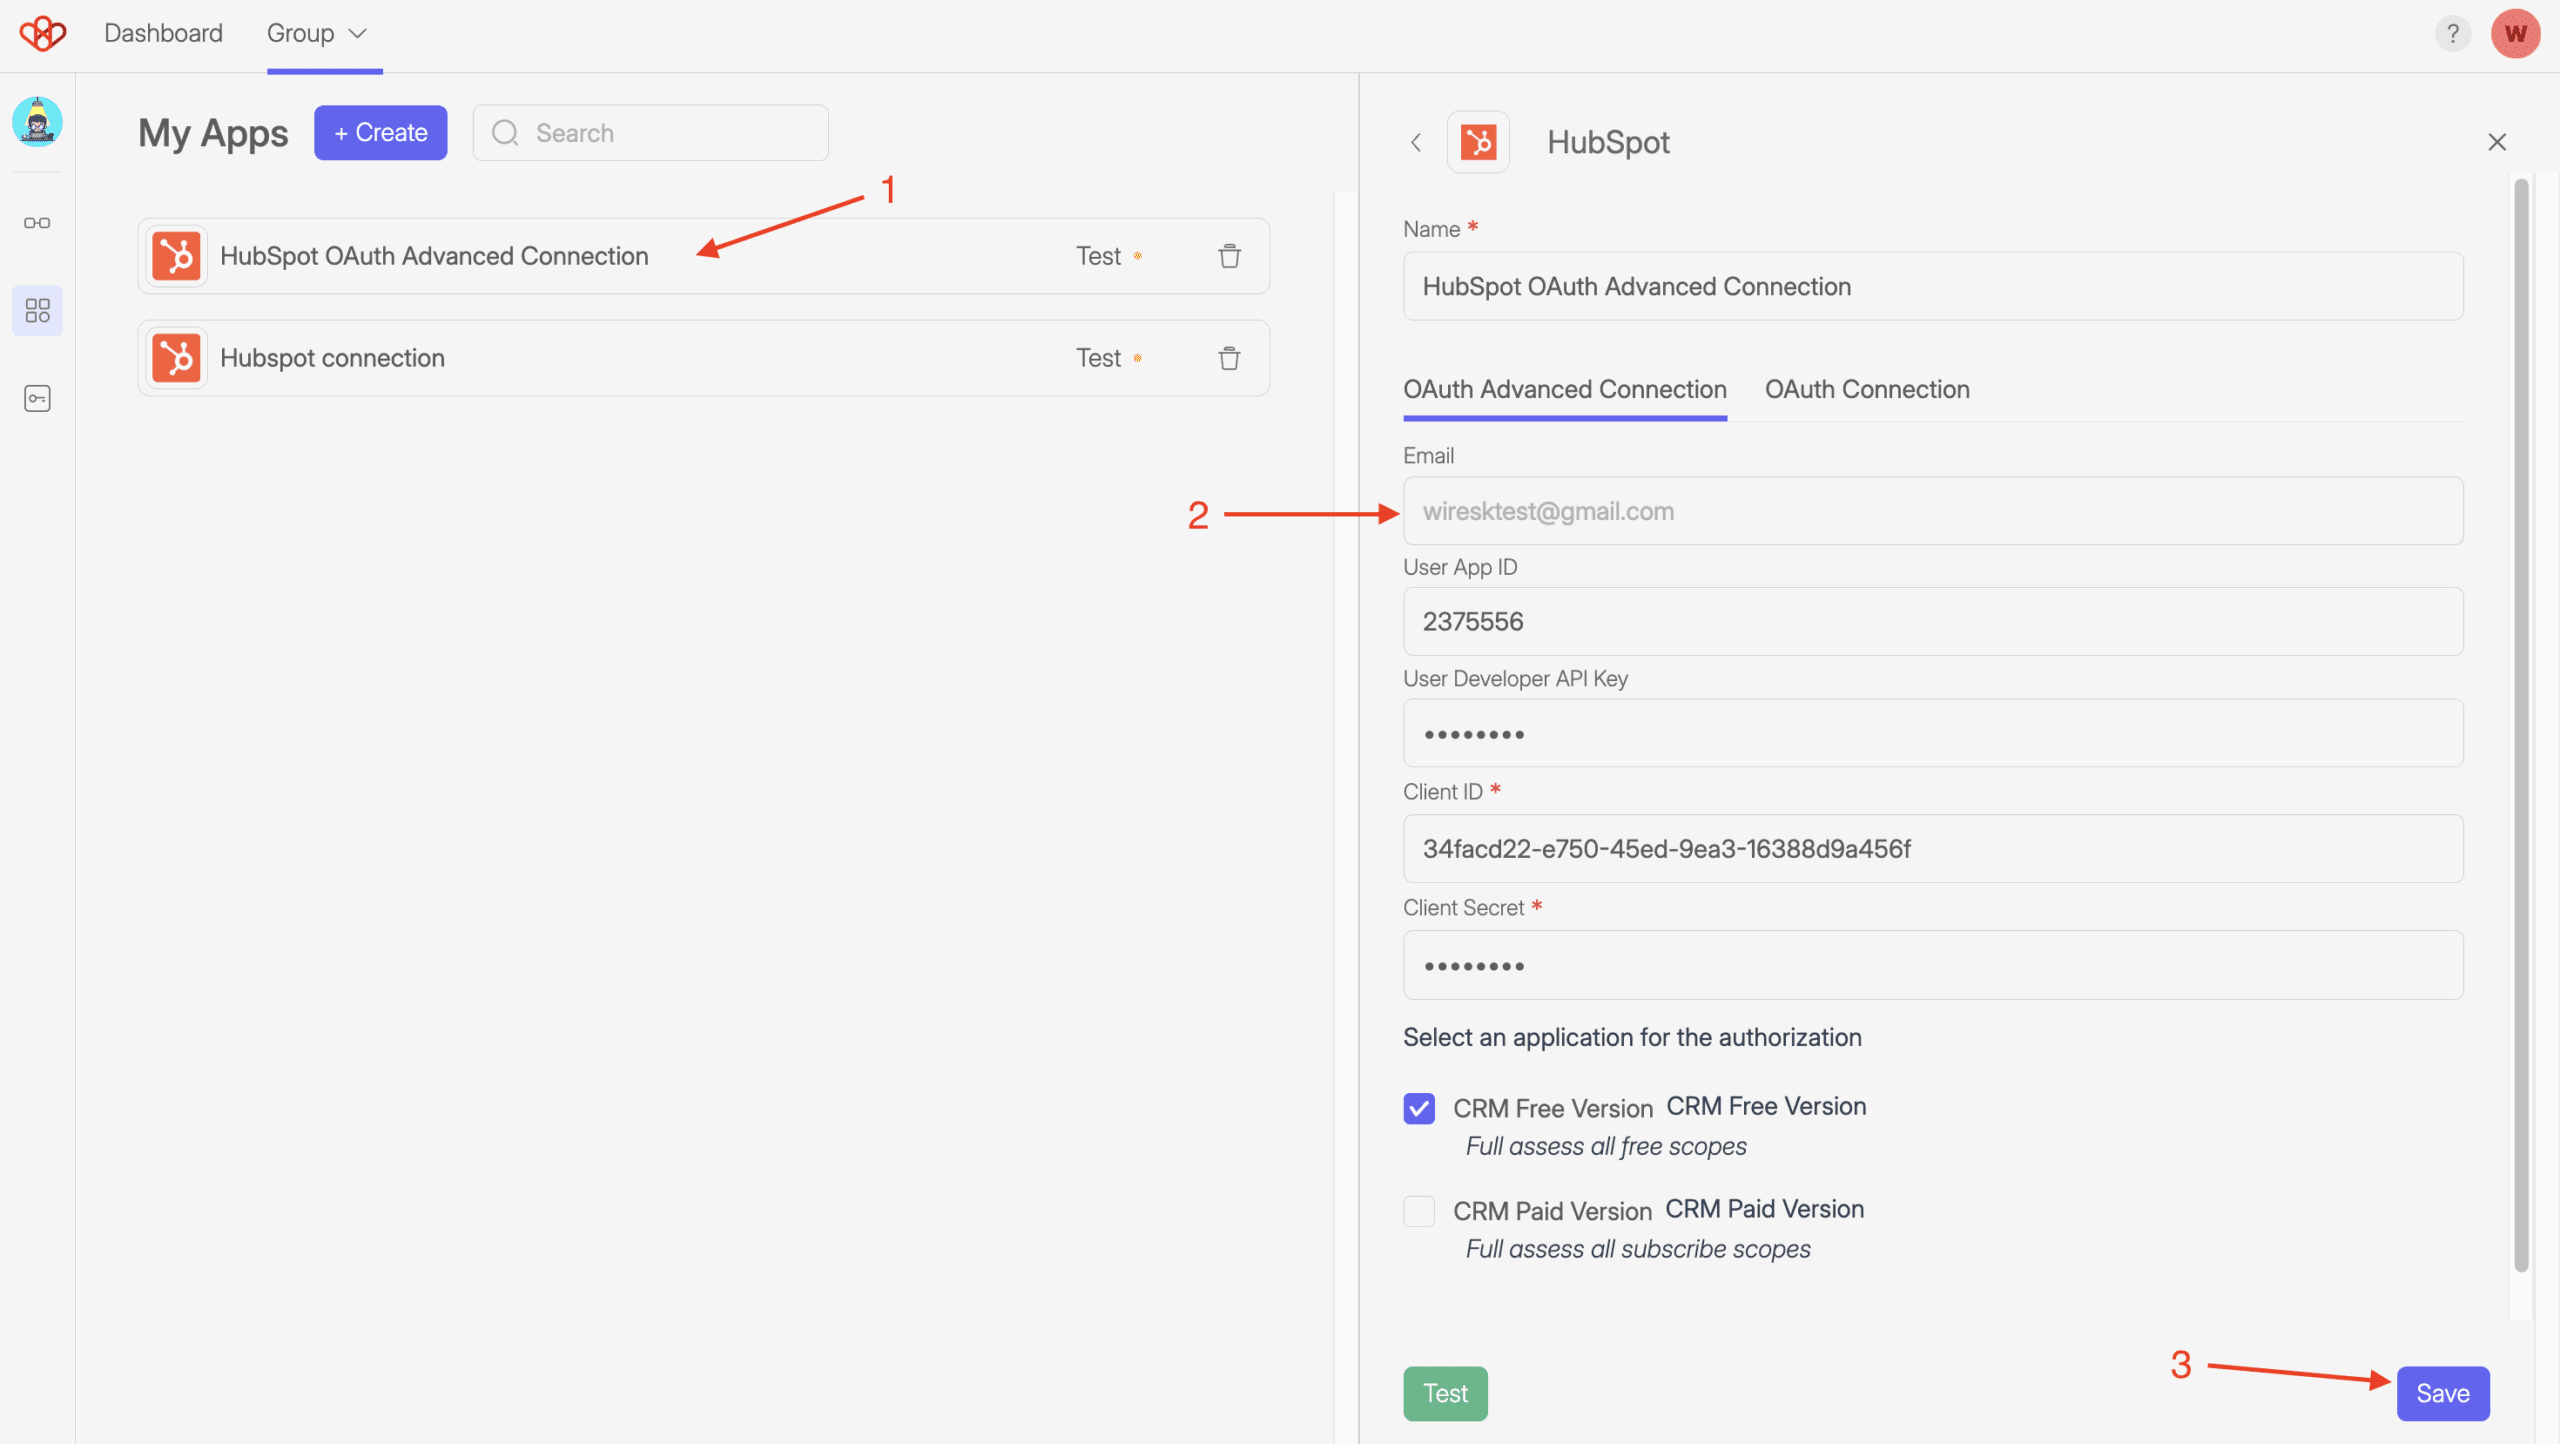2560x1444 pixels.
Task: Open the Dashboard menu item
Action: pos(163,33)
